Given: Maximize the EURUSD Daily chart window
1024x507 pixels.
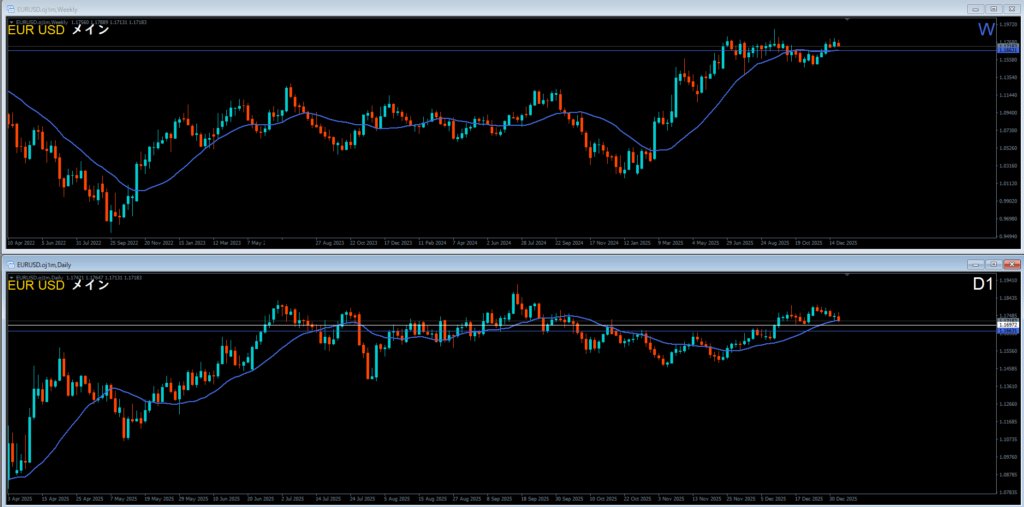Looking at the screenshot, I should point(993,263).
